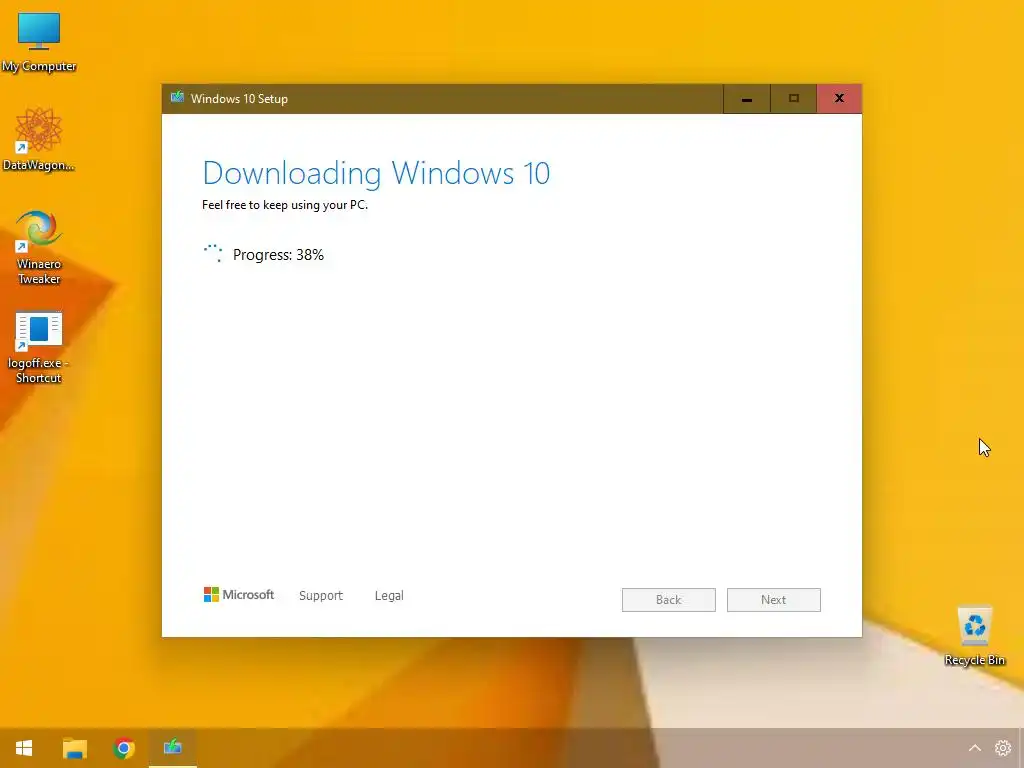Click 'Feel free to keep using your PC.' text
Screen dimensions: 1024x768
[285, 205]
